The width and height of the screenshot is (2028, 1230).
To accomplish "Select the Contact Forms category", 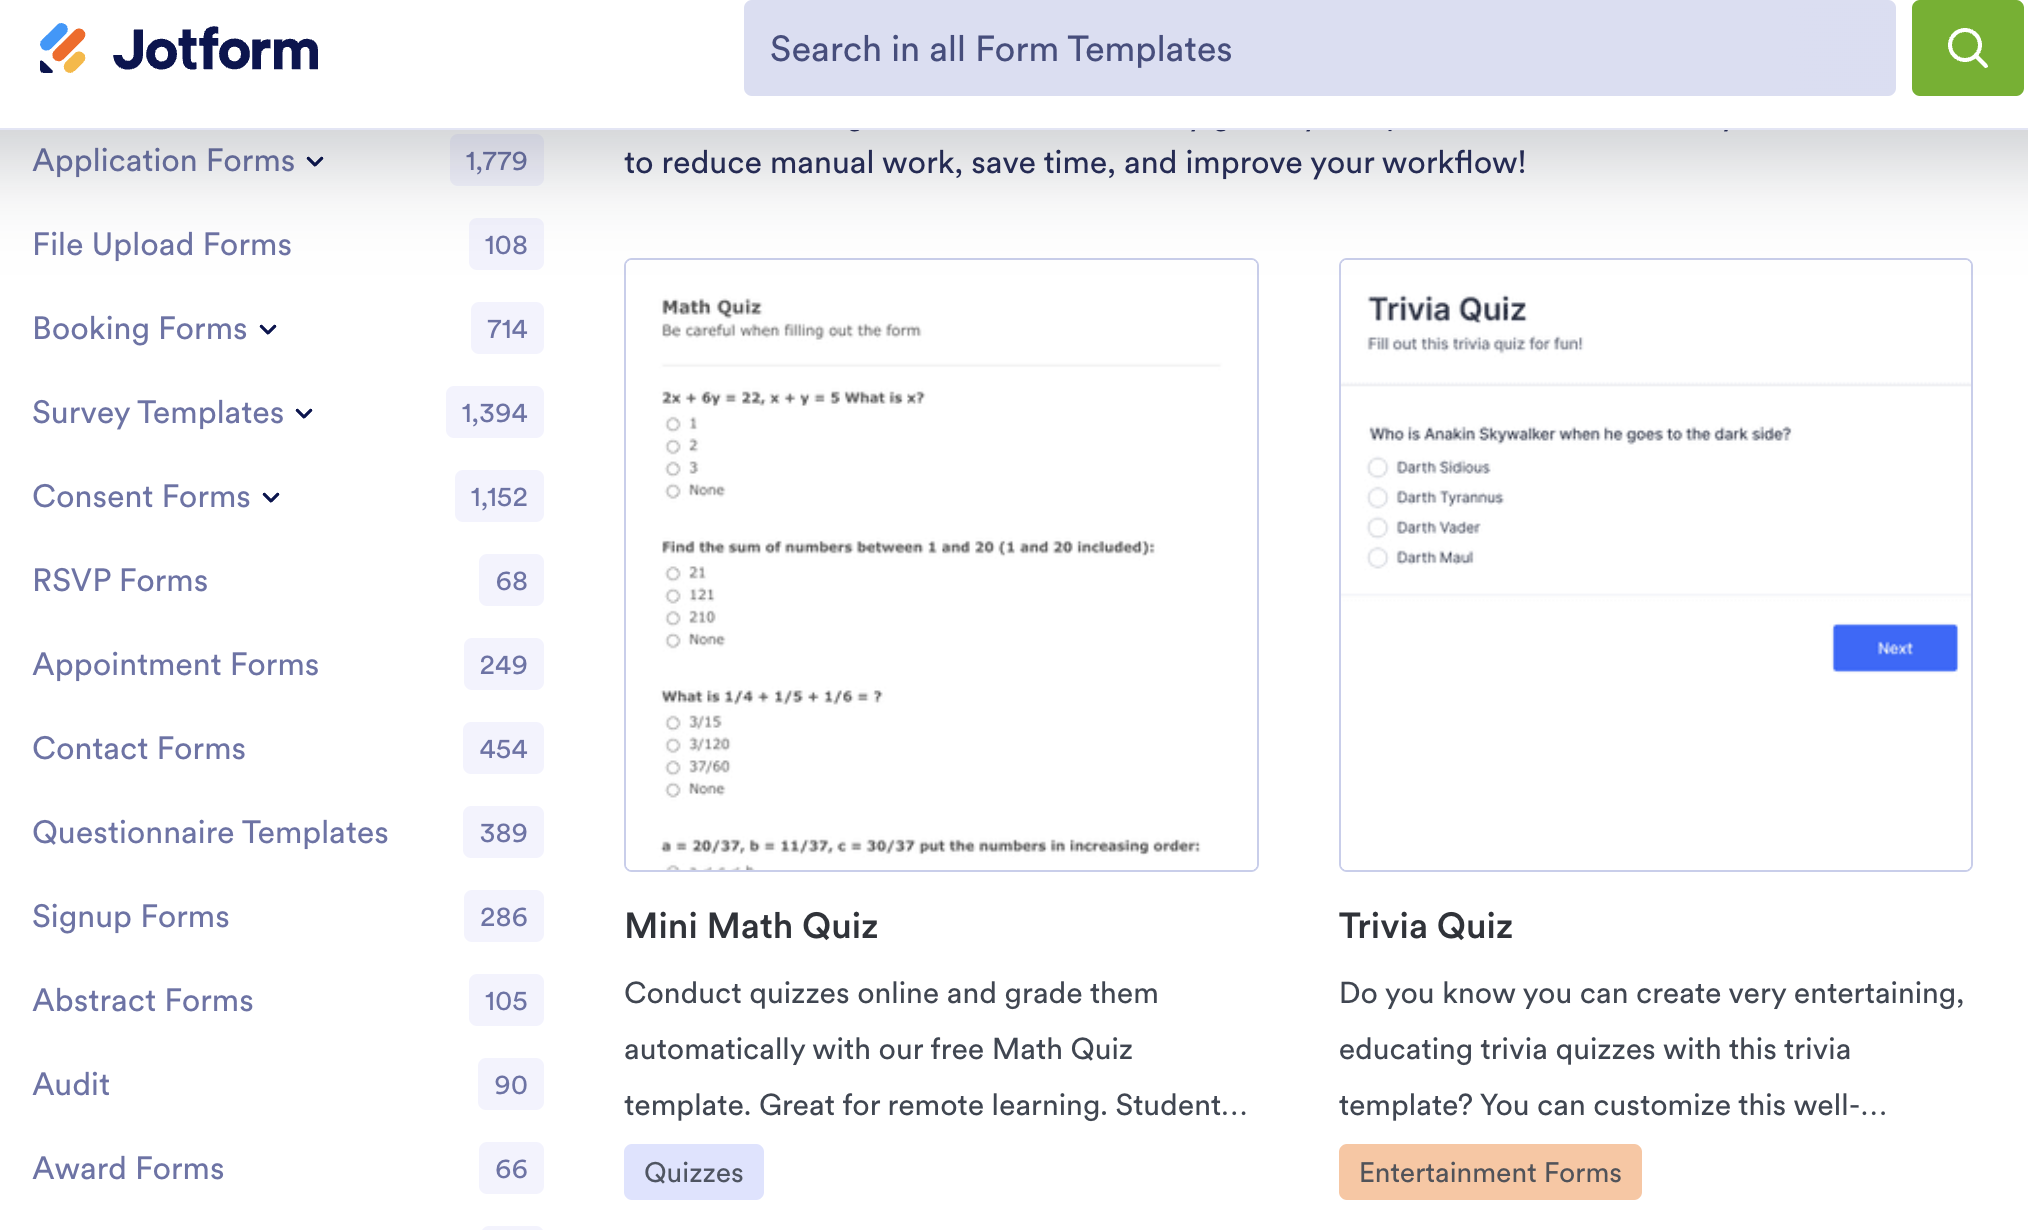I will [139, 749].
